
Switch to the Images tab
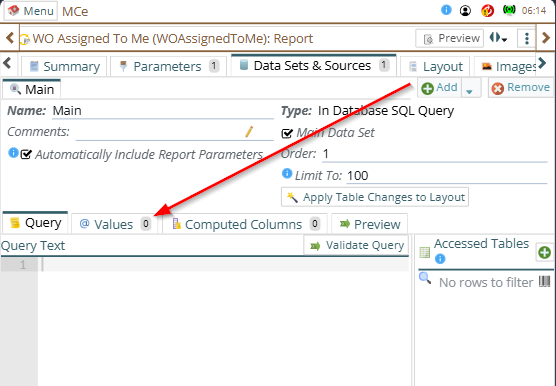tap(506, 66)
